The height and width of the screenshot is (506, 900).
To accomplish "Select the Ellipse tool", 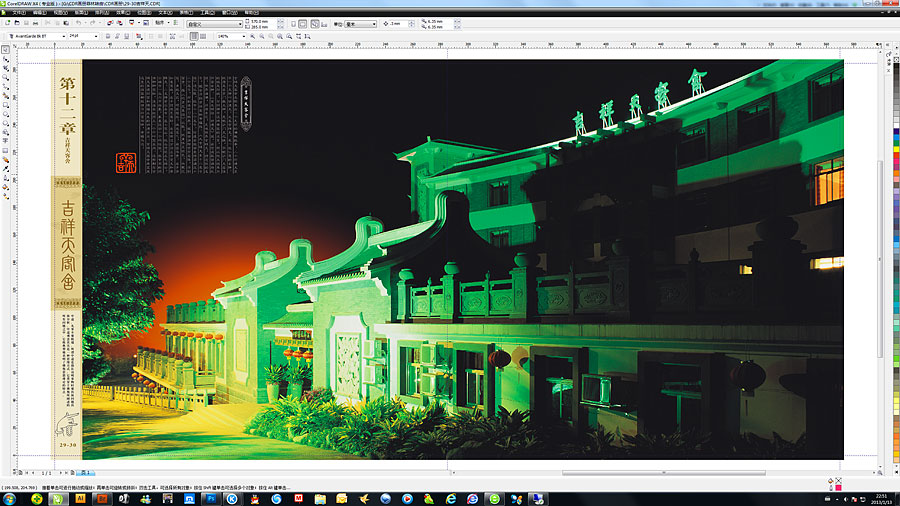I will (x=6, y=114).
